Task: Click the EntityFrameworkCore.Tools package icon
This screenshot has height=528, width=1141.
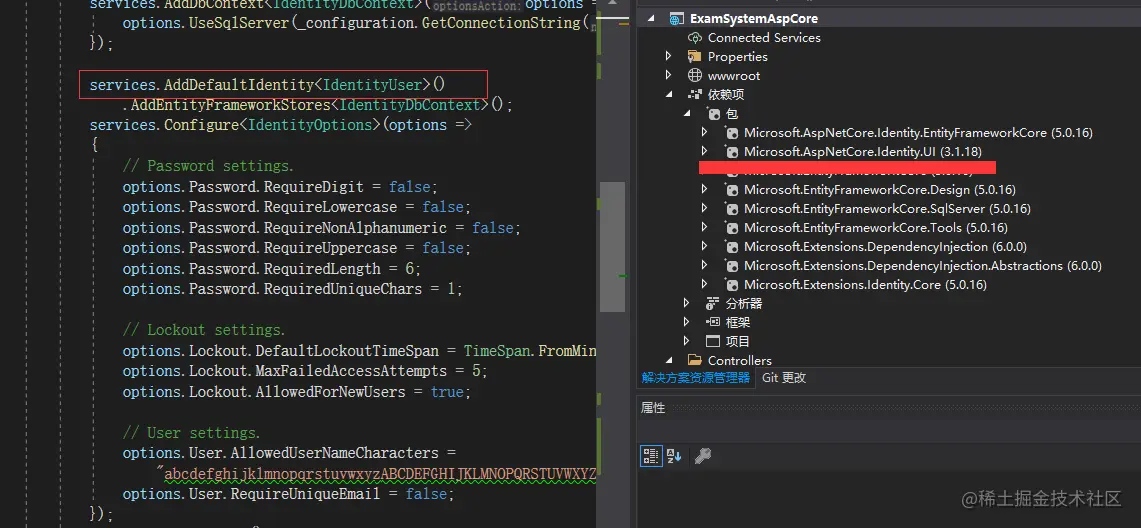Action: [731, 228]
